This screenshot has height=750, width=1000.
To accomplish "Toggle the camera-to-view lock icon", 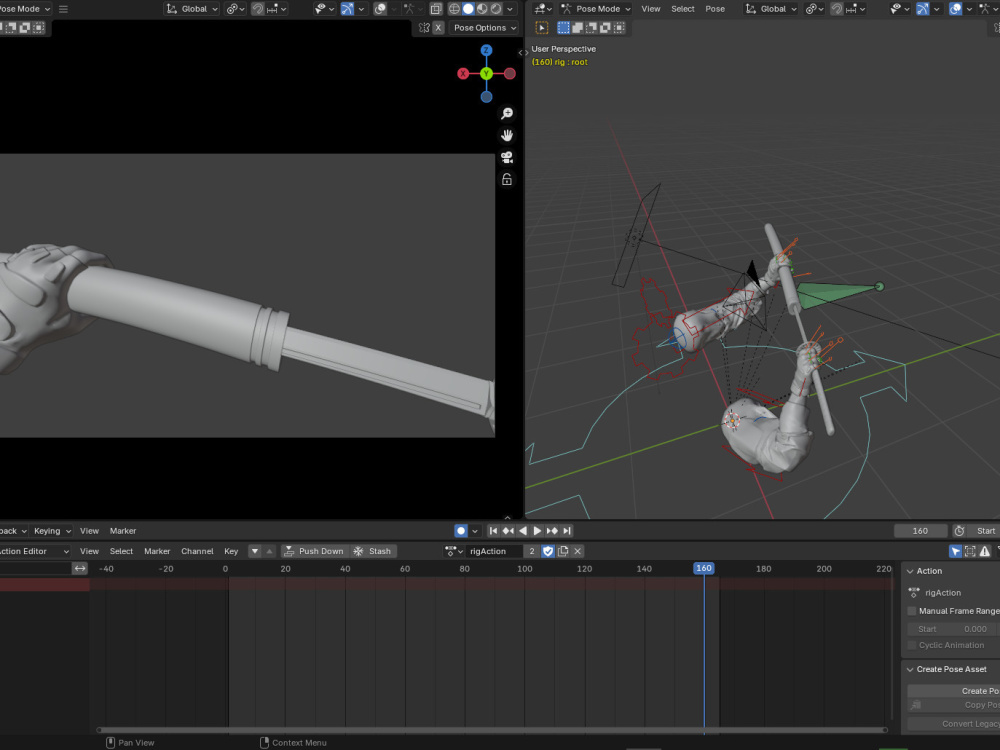I will click(x=507, y=180).
